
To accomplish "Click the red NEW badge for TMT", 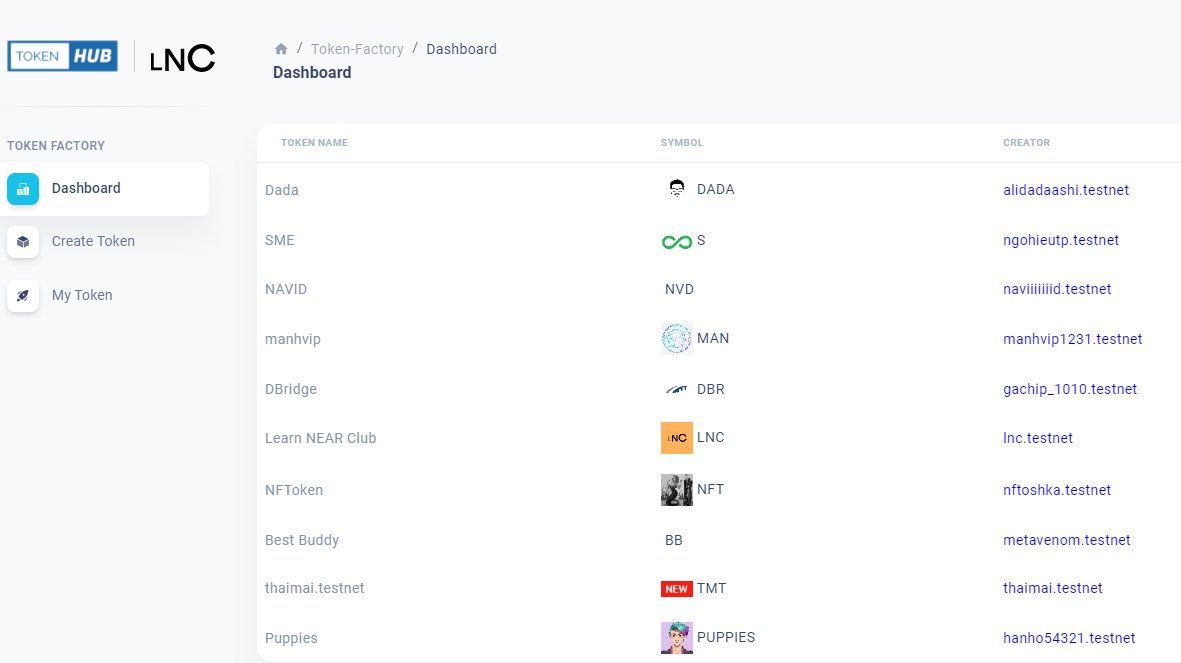I will [677, 589].
